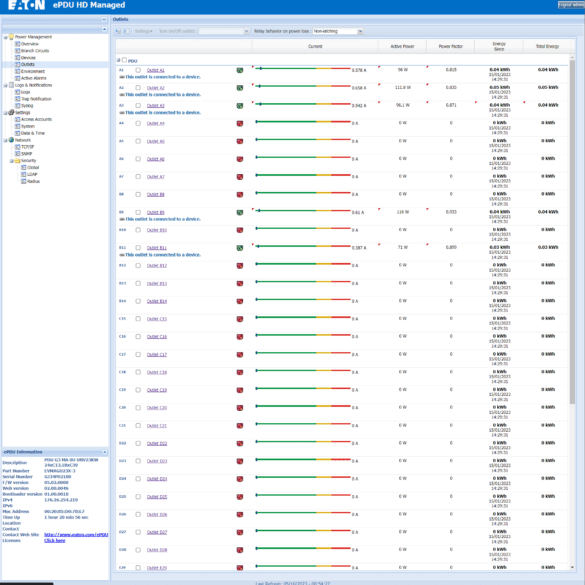Click the green status icon for Outlet A1

[x=240, y=70]
